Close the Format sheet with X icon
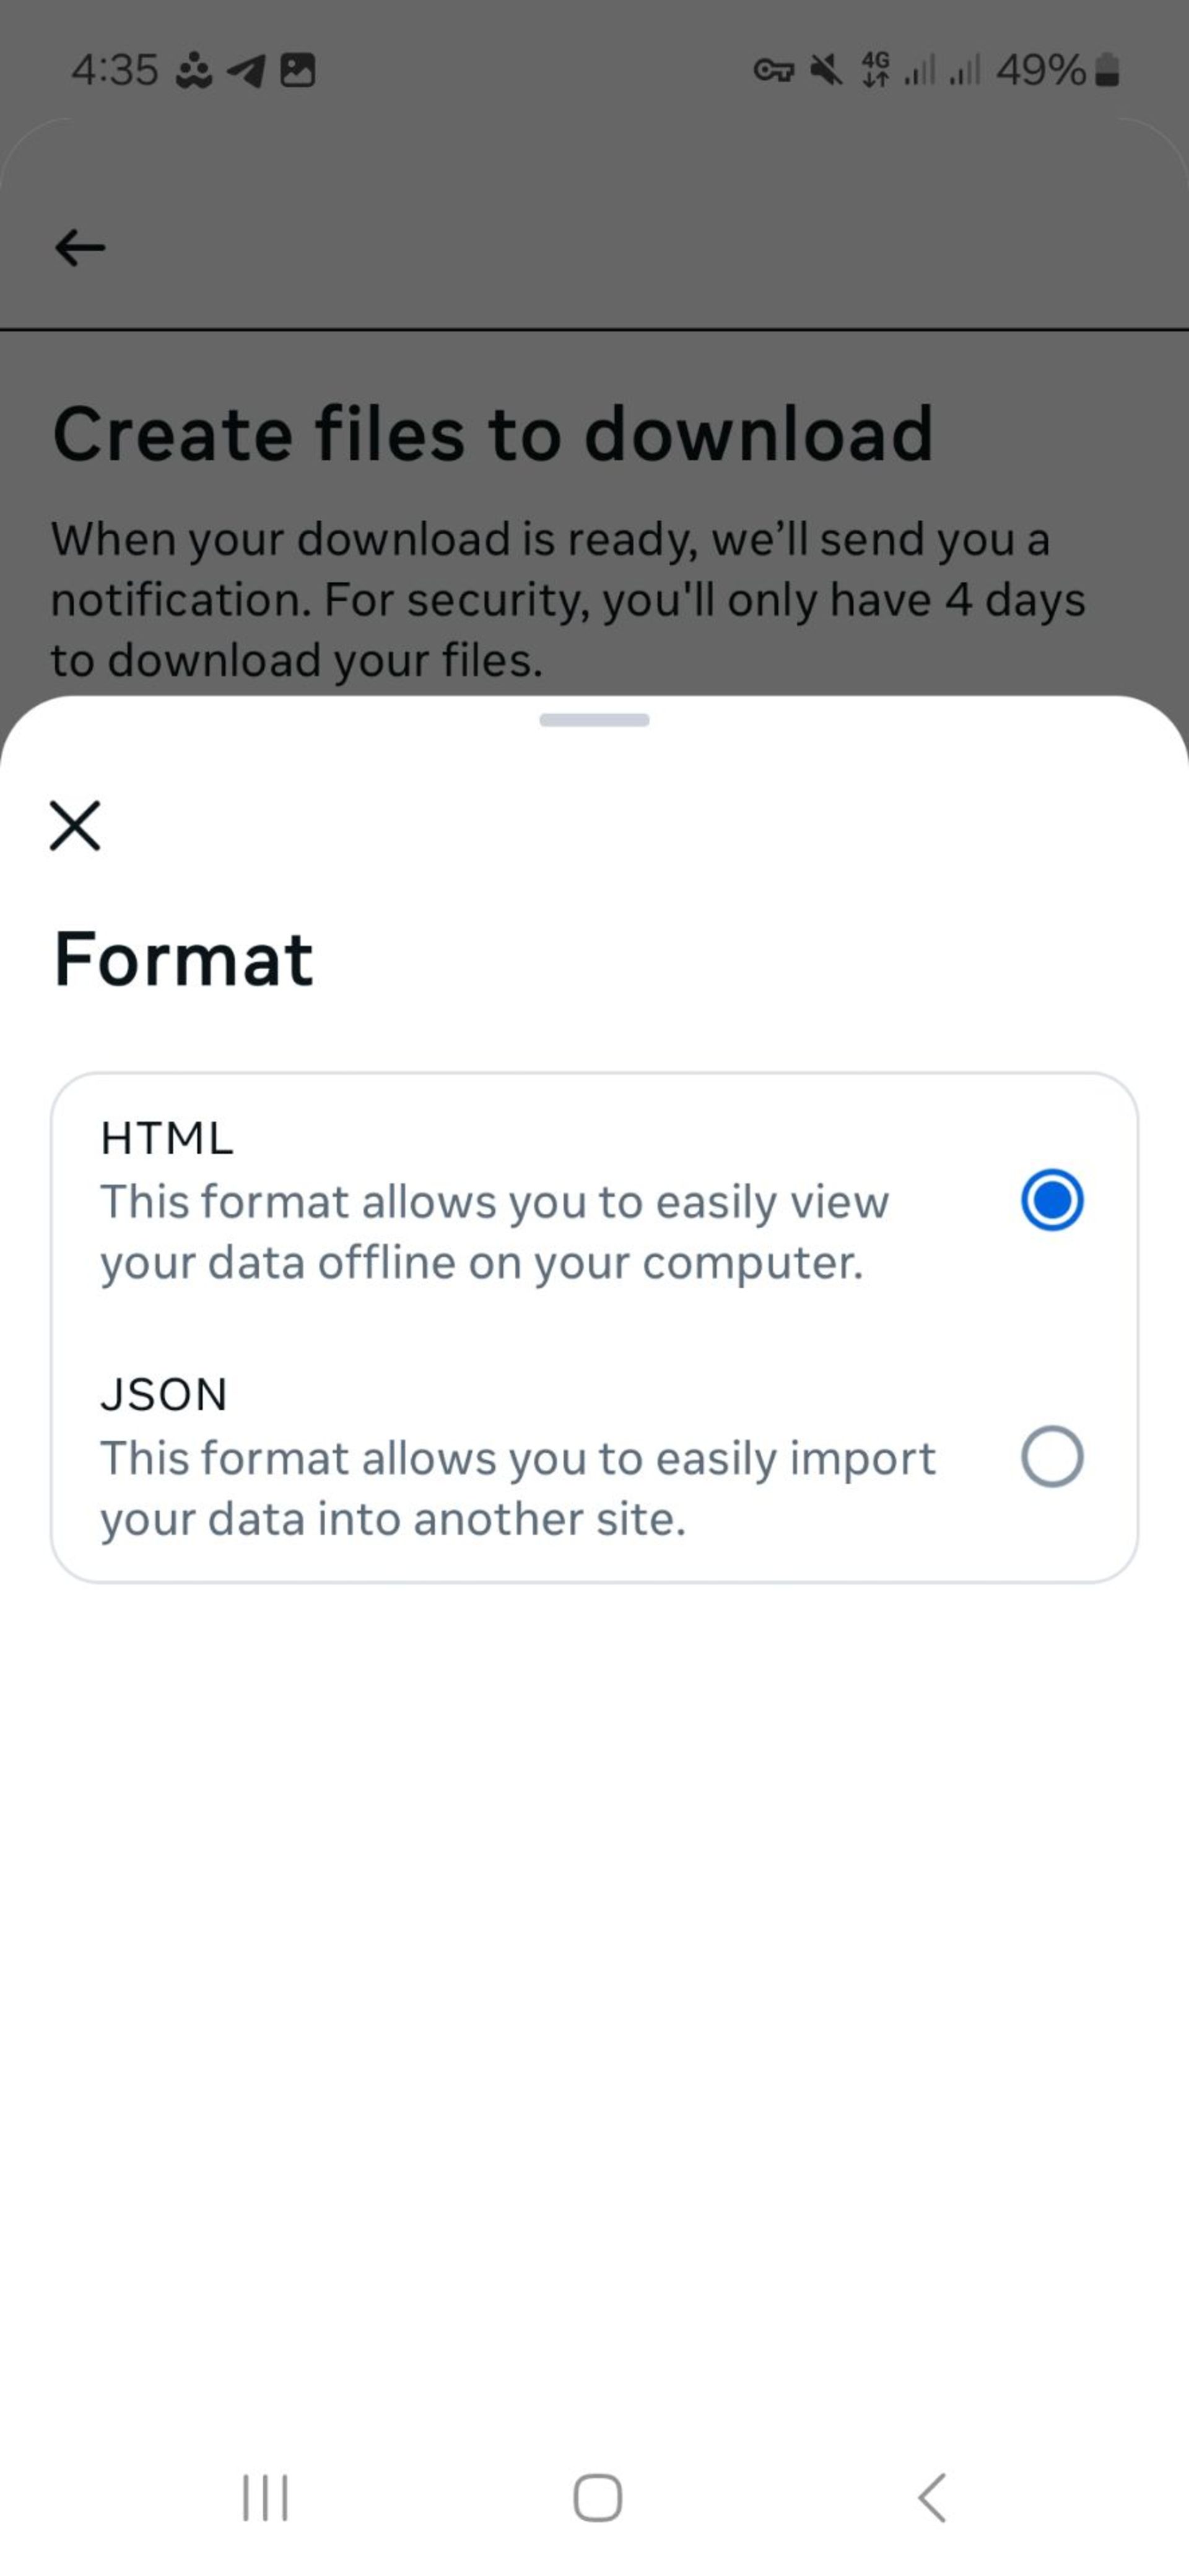This screenshot has width=1189, height=2576. (75, 826)
